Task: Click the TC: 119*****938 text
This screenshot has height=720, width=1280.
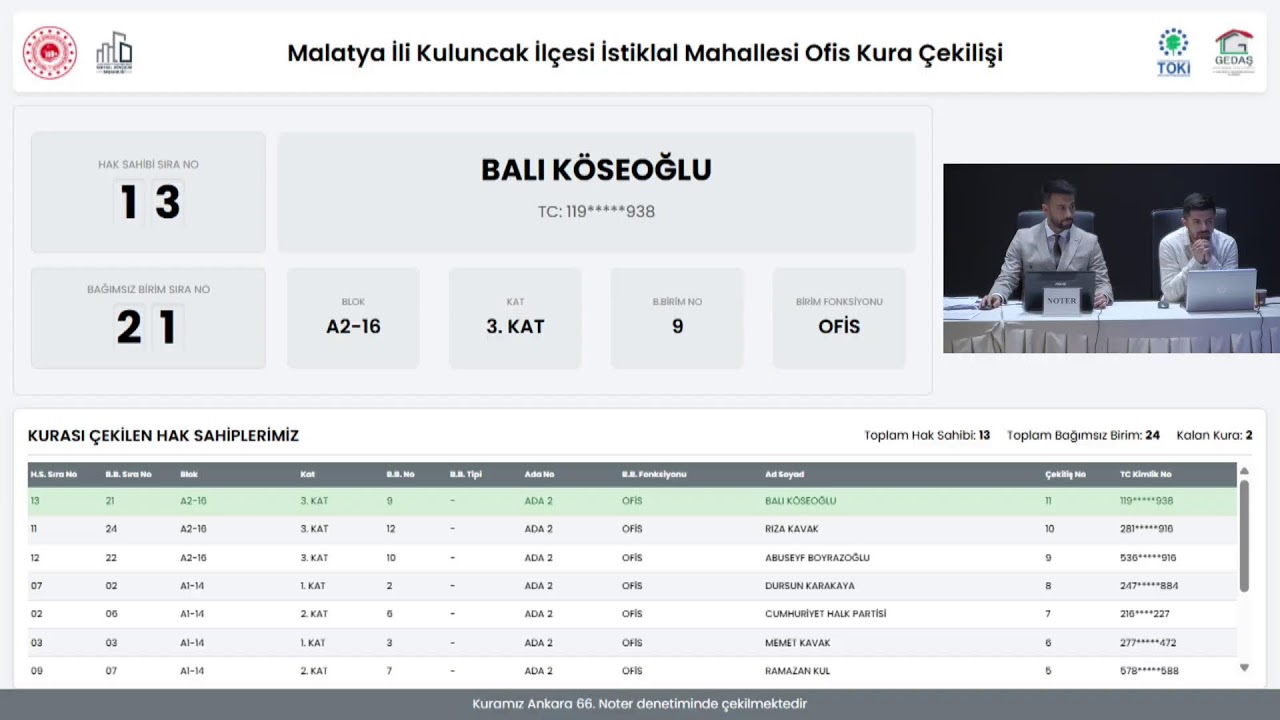Action: pyautogui.click(x=596, y=212)
